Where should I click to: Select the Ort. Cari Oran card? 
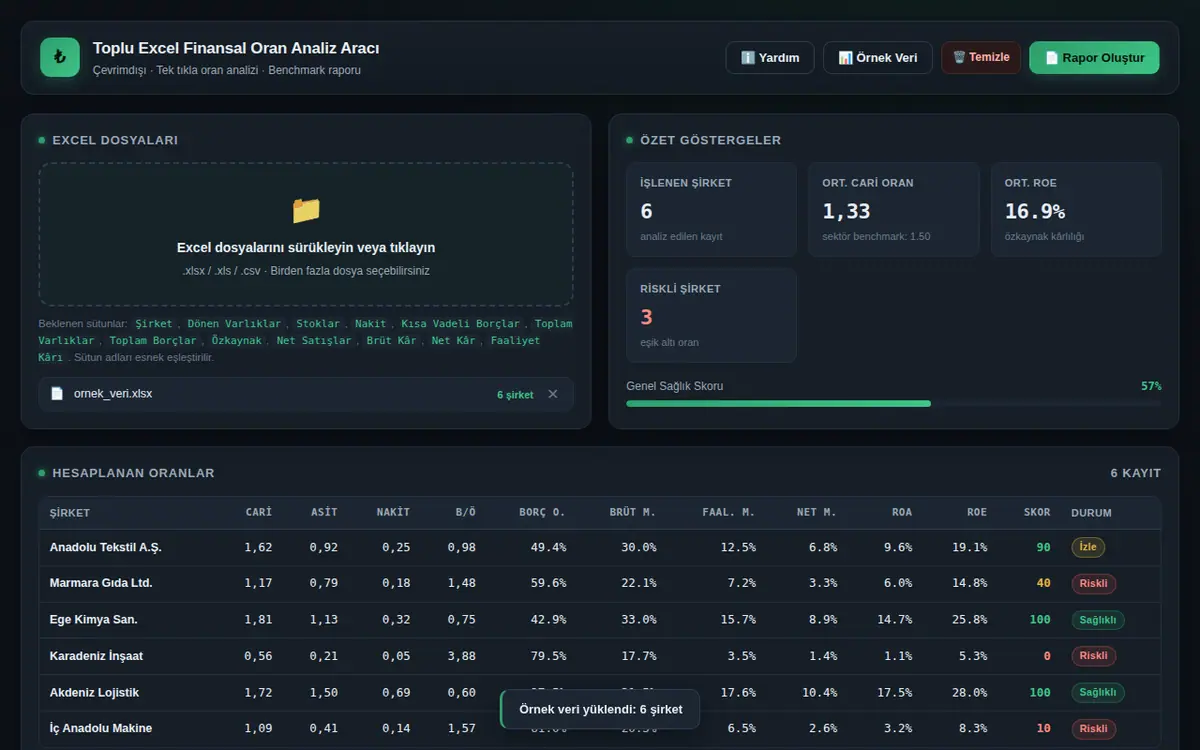tap(894, 210)
